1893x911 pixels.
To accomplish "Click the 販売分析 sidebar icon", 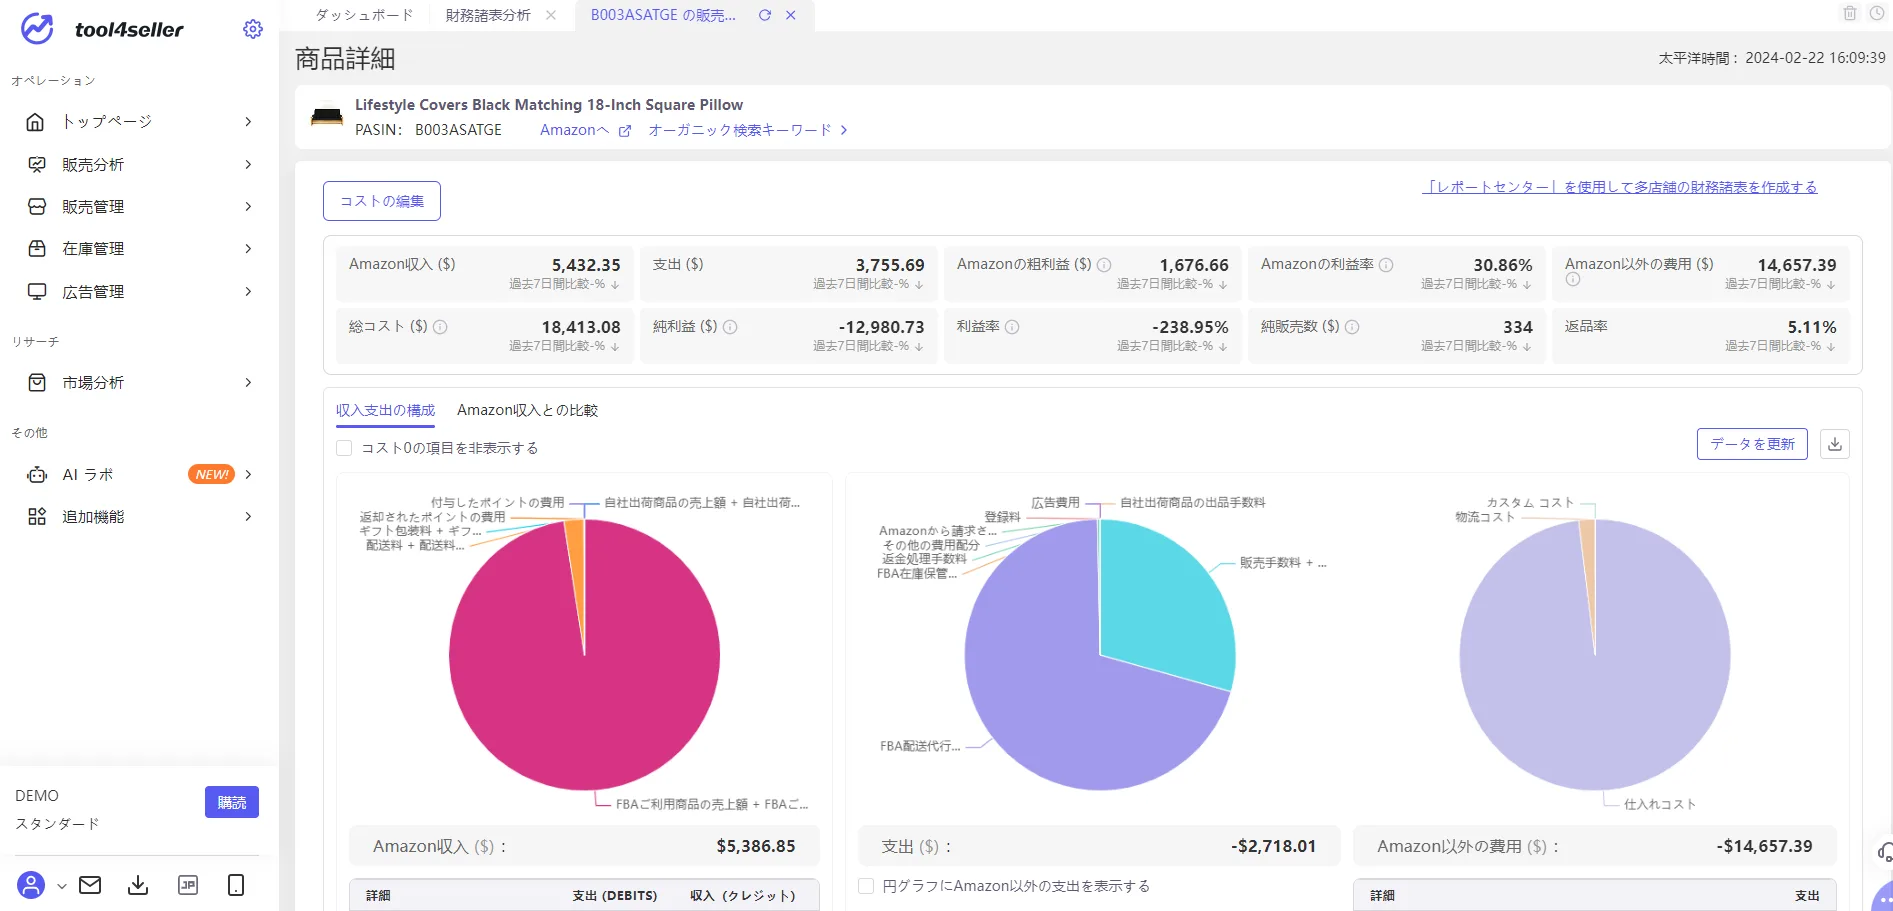I will click(36, 164).
